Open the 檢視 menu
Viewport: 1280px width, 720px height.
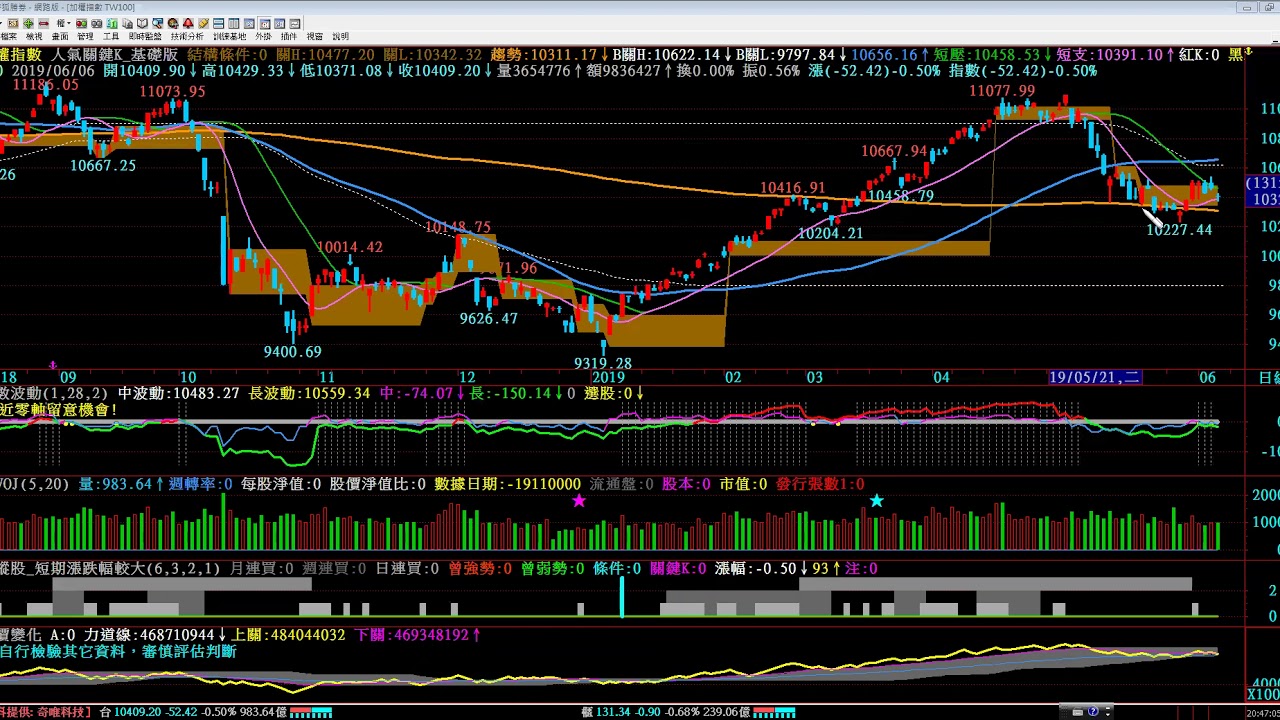coord(34,36)
